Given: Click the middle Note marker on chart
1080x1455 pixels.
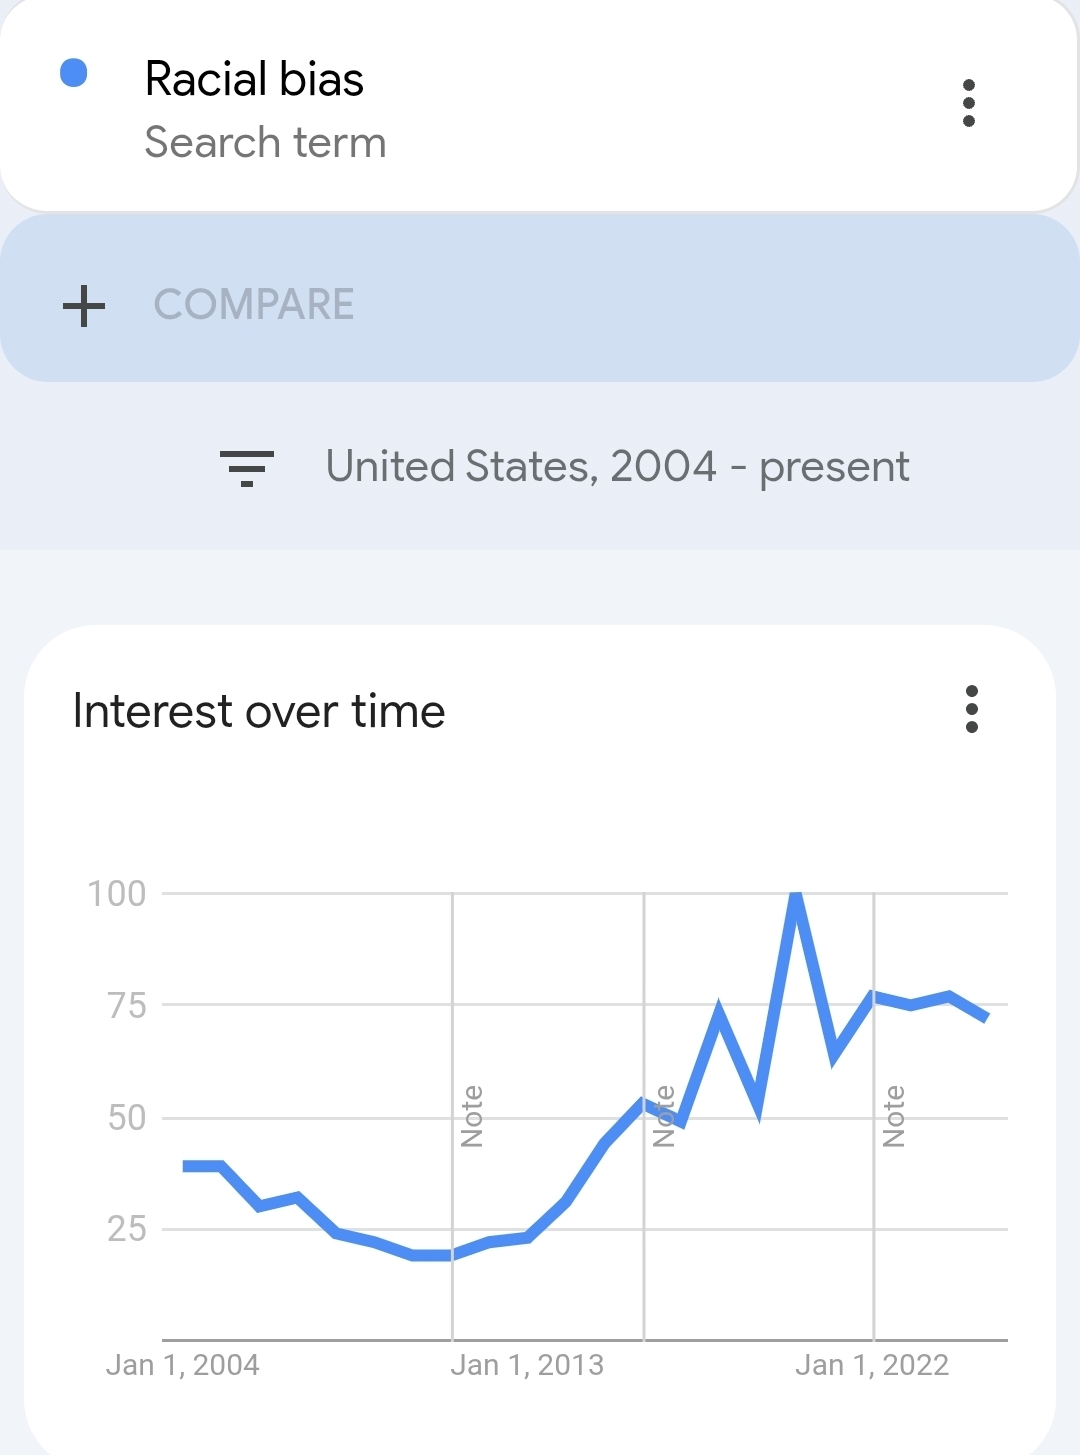Looking at the screenshot, I should tap(664, 1116).
